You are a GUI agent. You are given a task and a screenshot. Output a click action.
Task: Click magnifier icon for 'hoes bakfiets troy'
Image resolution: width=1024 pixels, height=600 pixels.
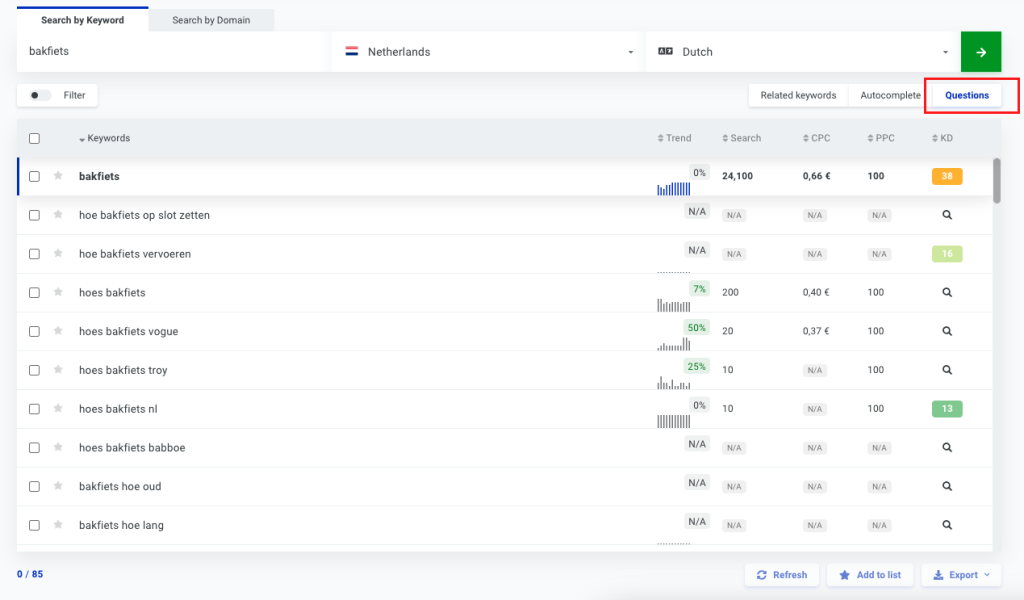(x=947, y=370)
